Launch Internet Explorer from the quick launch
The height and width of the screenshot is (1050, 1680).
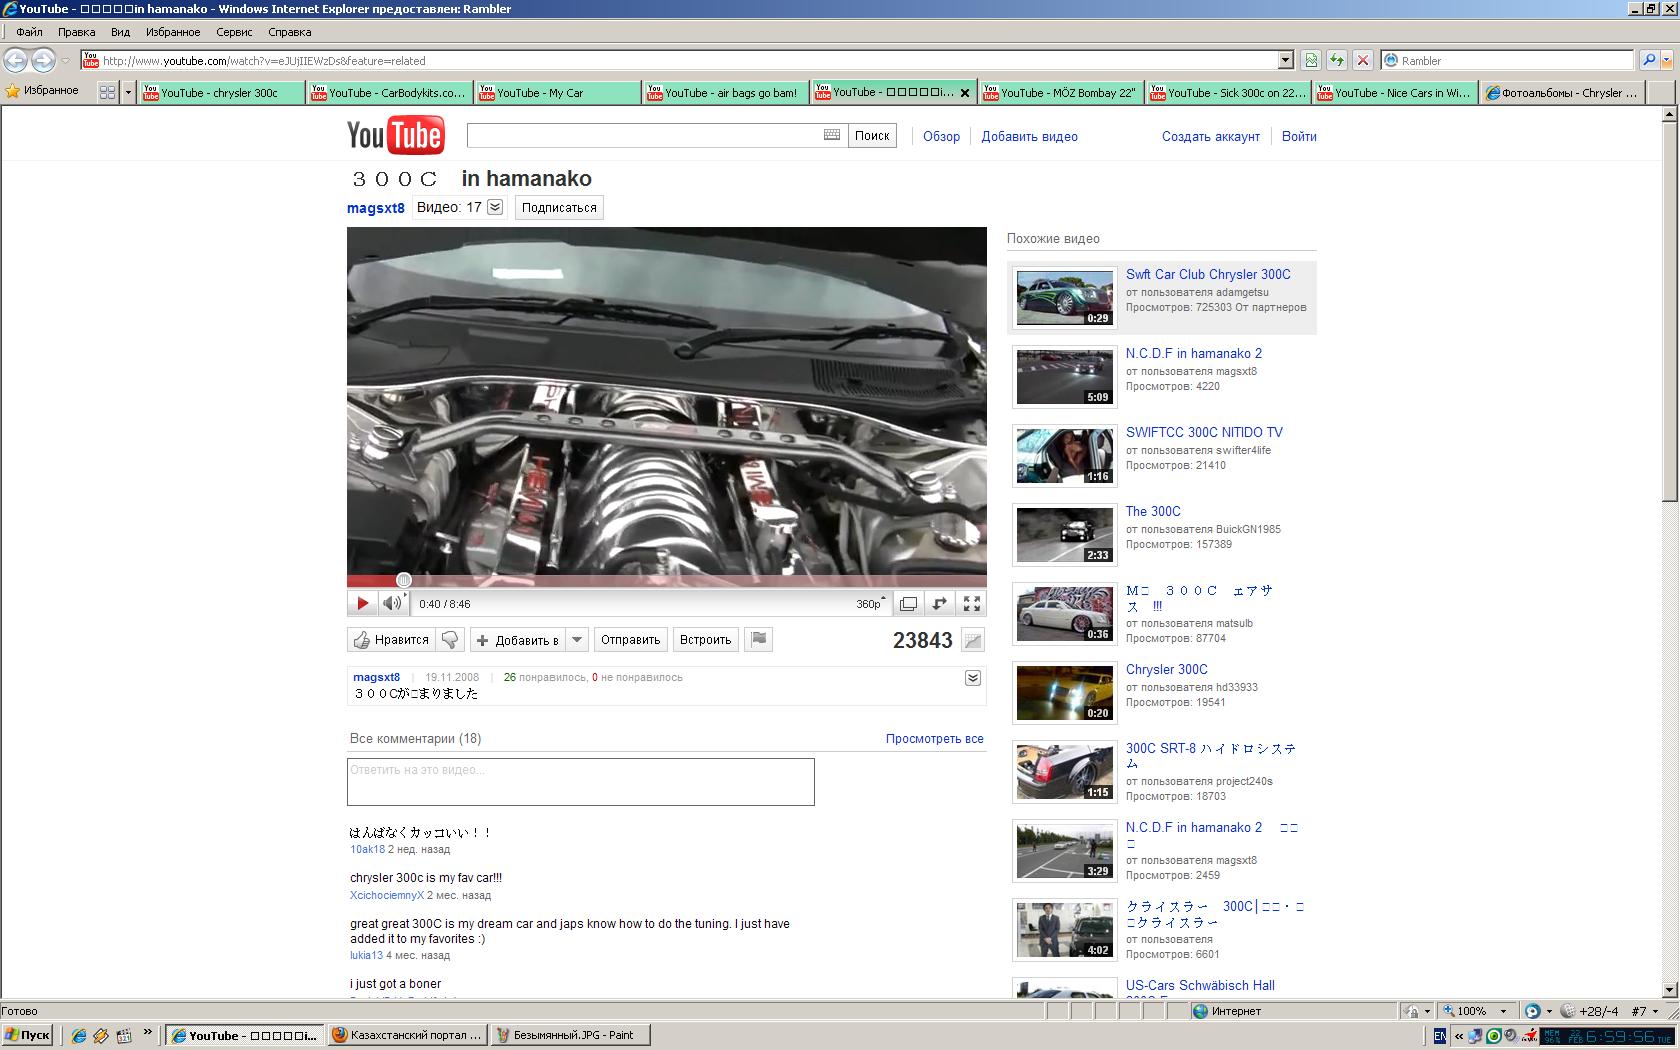(x=79, y=1036)
